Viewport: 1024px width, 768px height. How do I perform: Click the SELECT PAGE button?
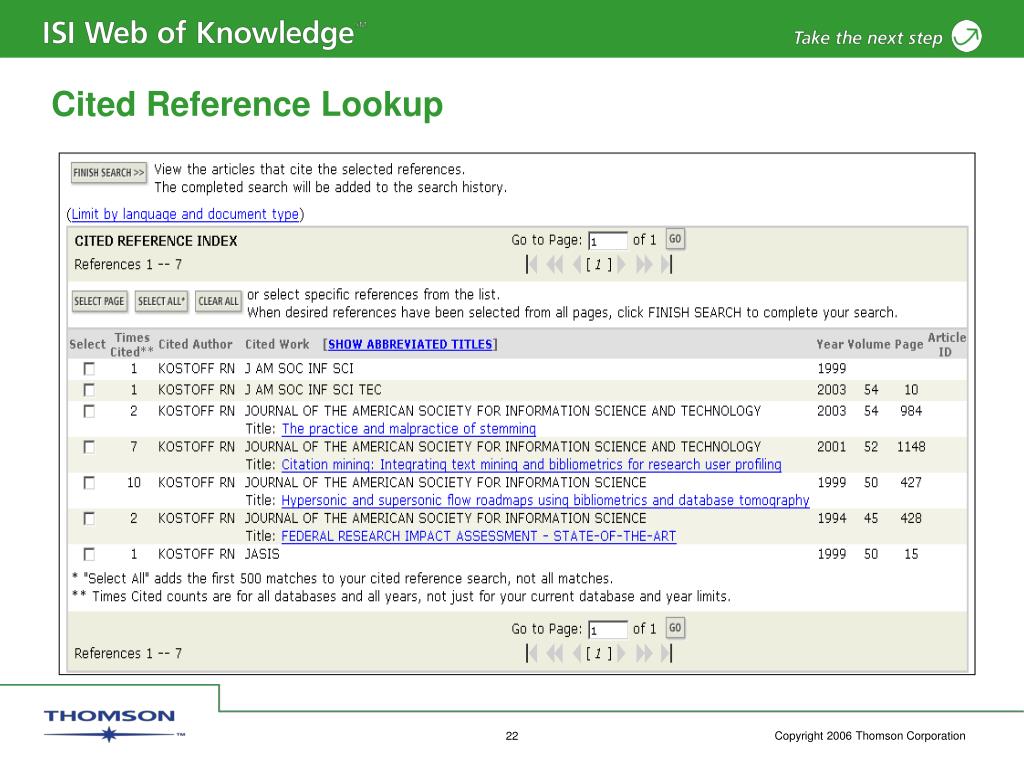point(99,301)
